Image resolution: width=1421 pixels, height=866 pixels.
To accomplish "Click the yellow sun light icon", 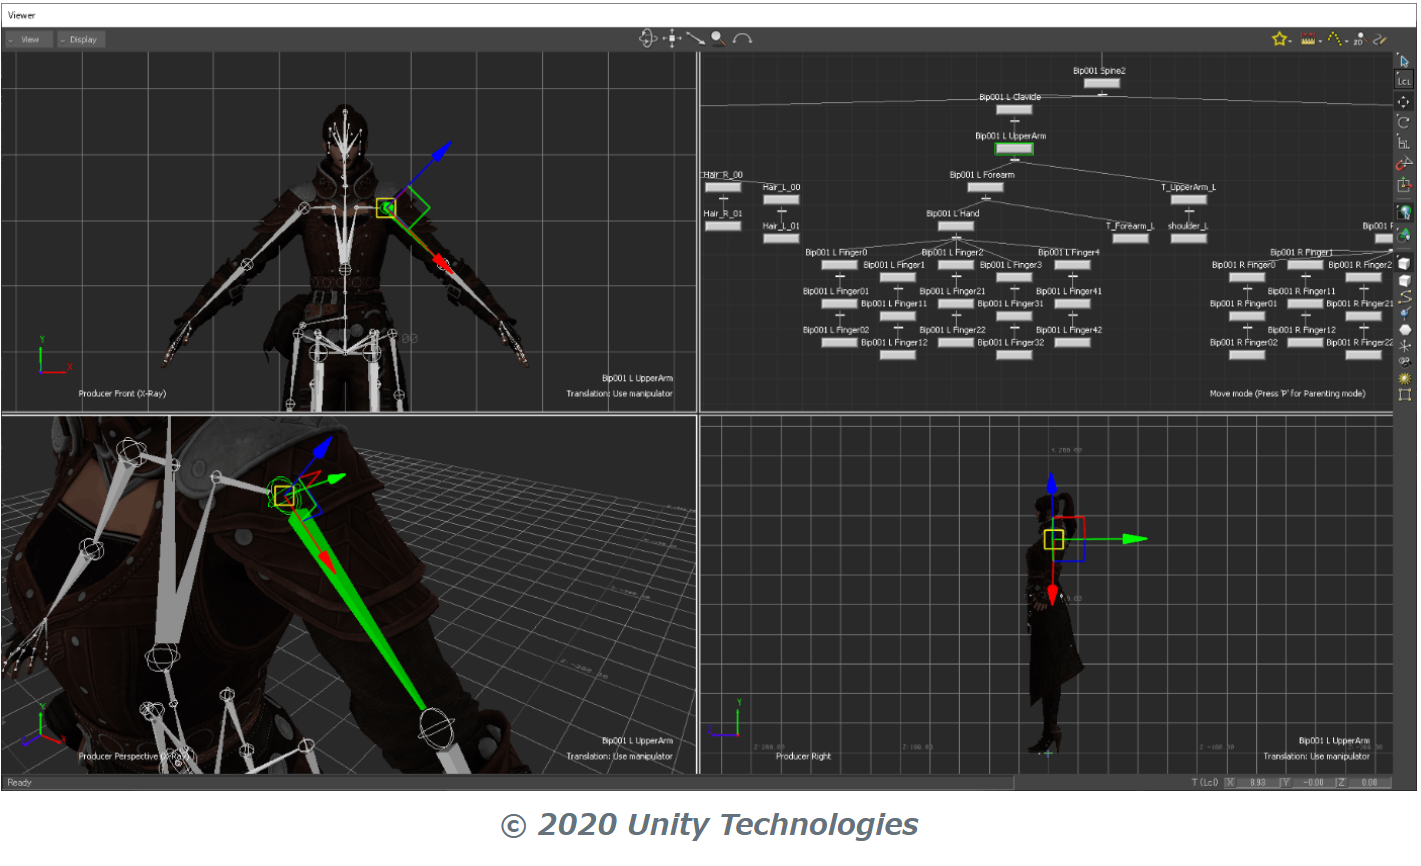I will [1404, 378].
